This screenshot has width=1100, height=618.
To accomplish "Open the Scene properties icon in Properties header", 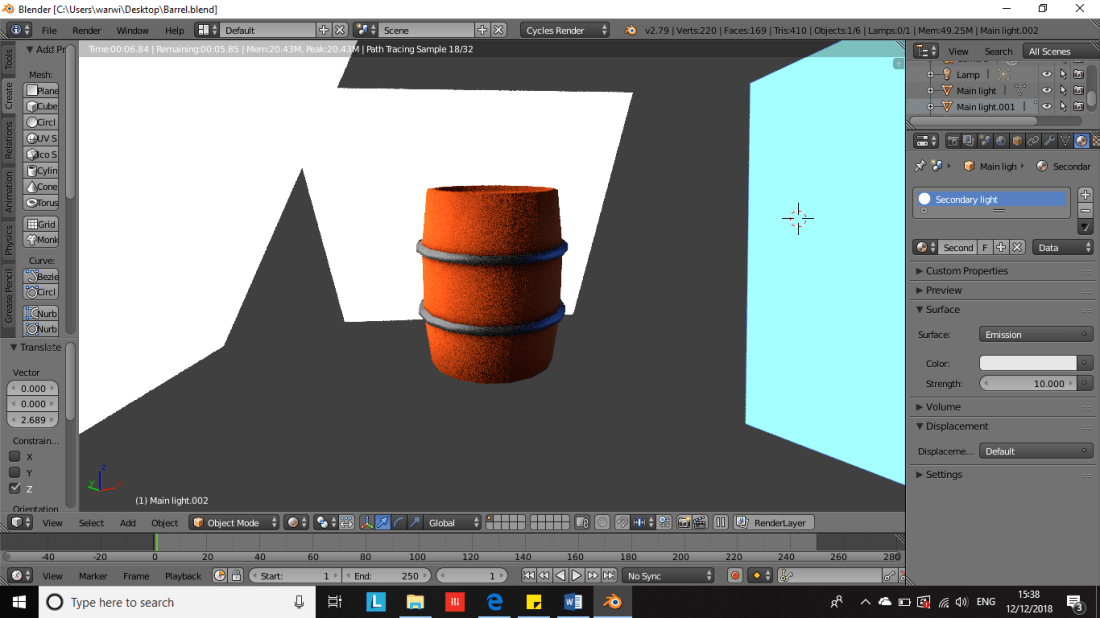I will pyautogui.click(x=984, y=141).
